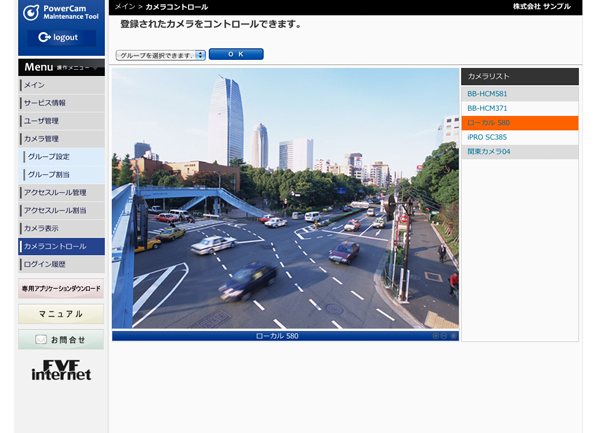
Task: Select iPRO SC385 camera
Action: 519,137
